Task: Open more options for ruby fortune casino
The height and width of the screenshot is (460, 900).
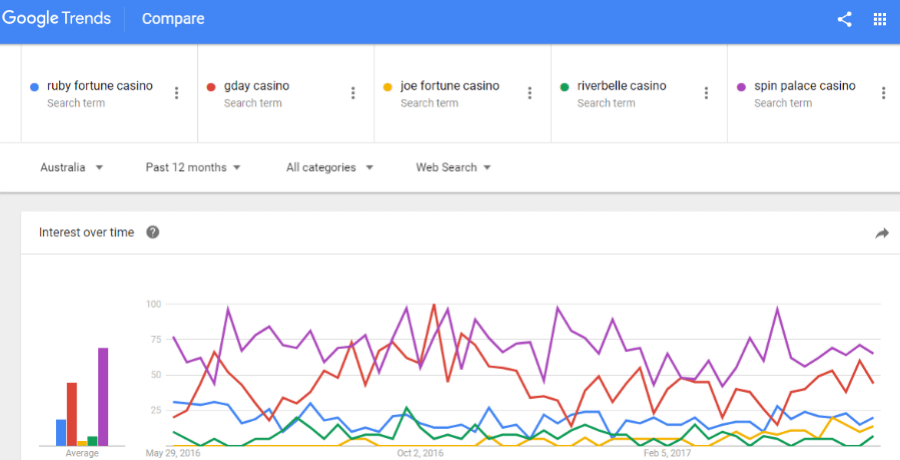Action: (x=176, y=92)
